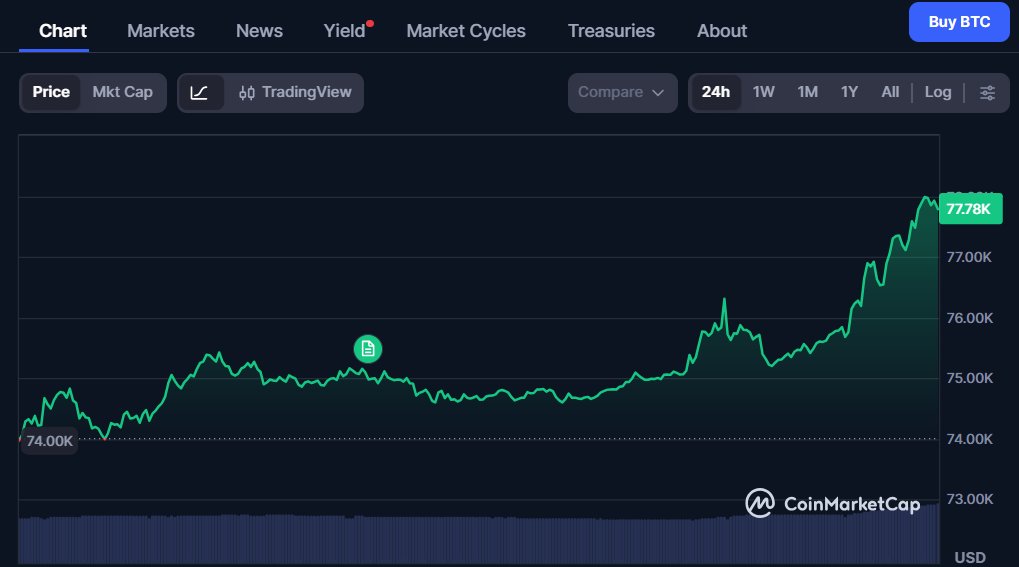This screenshot has height=567, width=1019.
Task: Click the CoinMarketCap logo watermark
Action: (832, 503)
